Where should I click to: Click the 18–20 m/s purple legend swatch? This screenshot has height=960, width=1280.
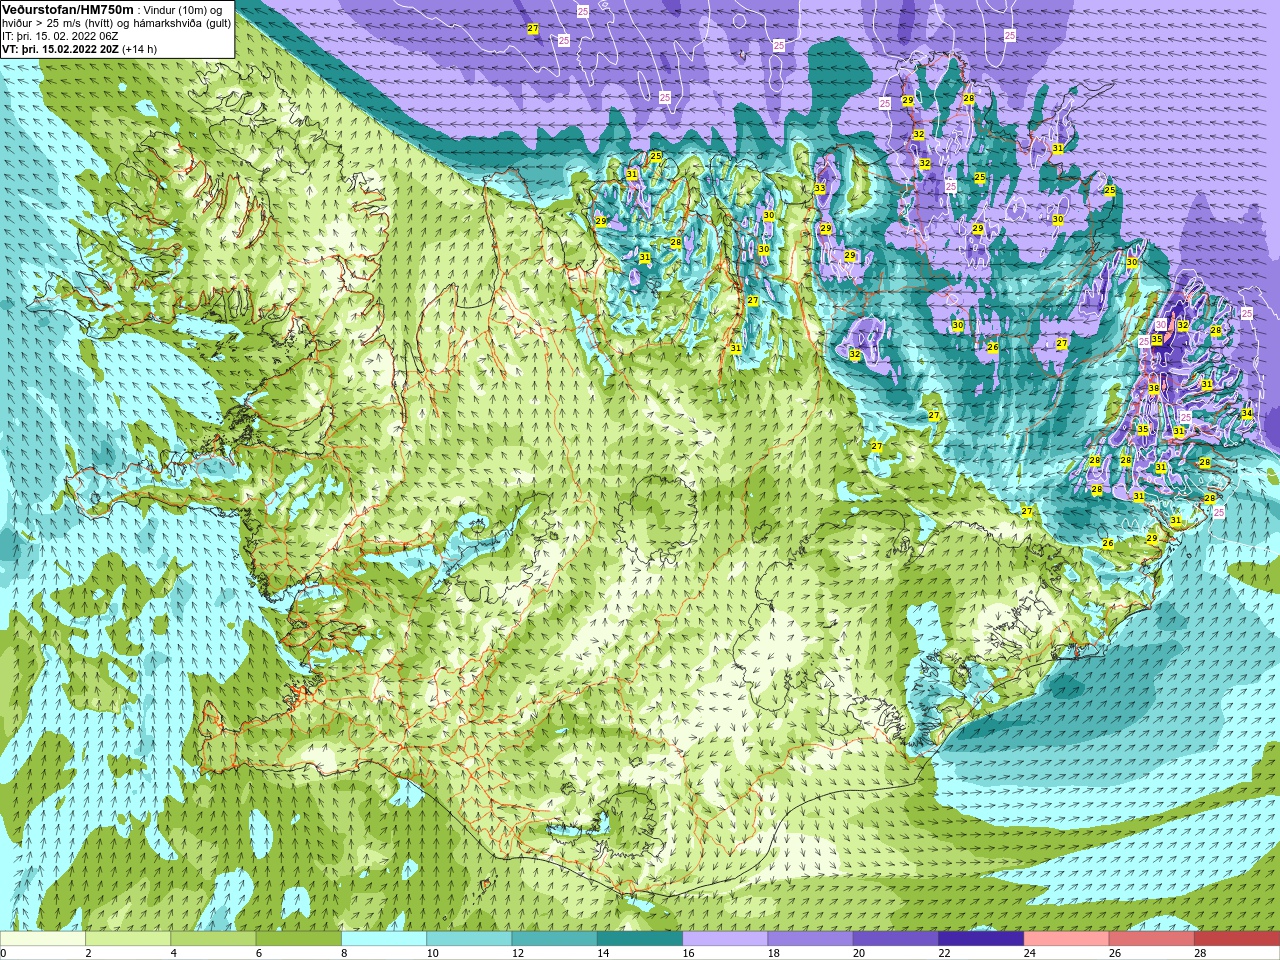[810, 939]
